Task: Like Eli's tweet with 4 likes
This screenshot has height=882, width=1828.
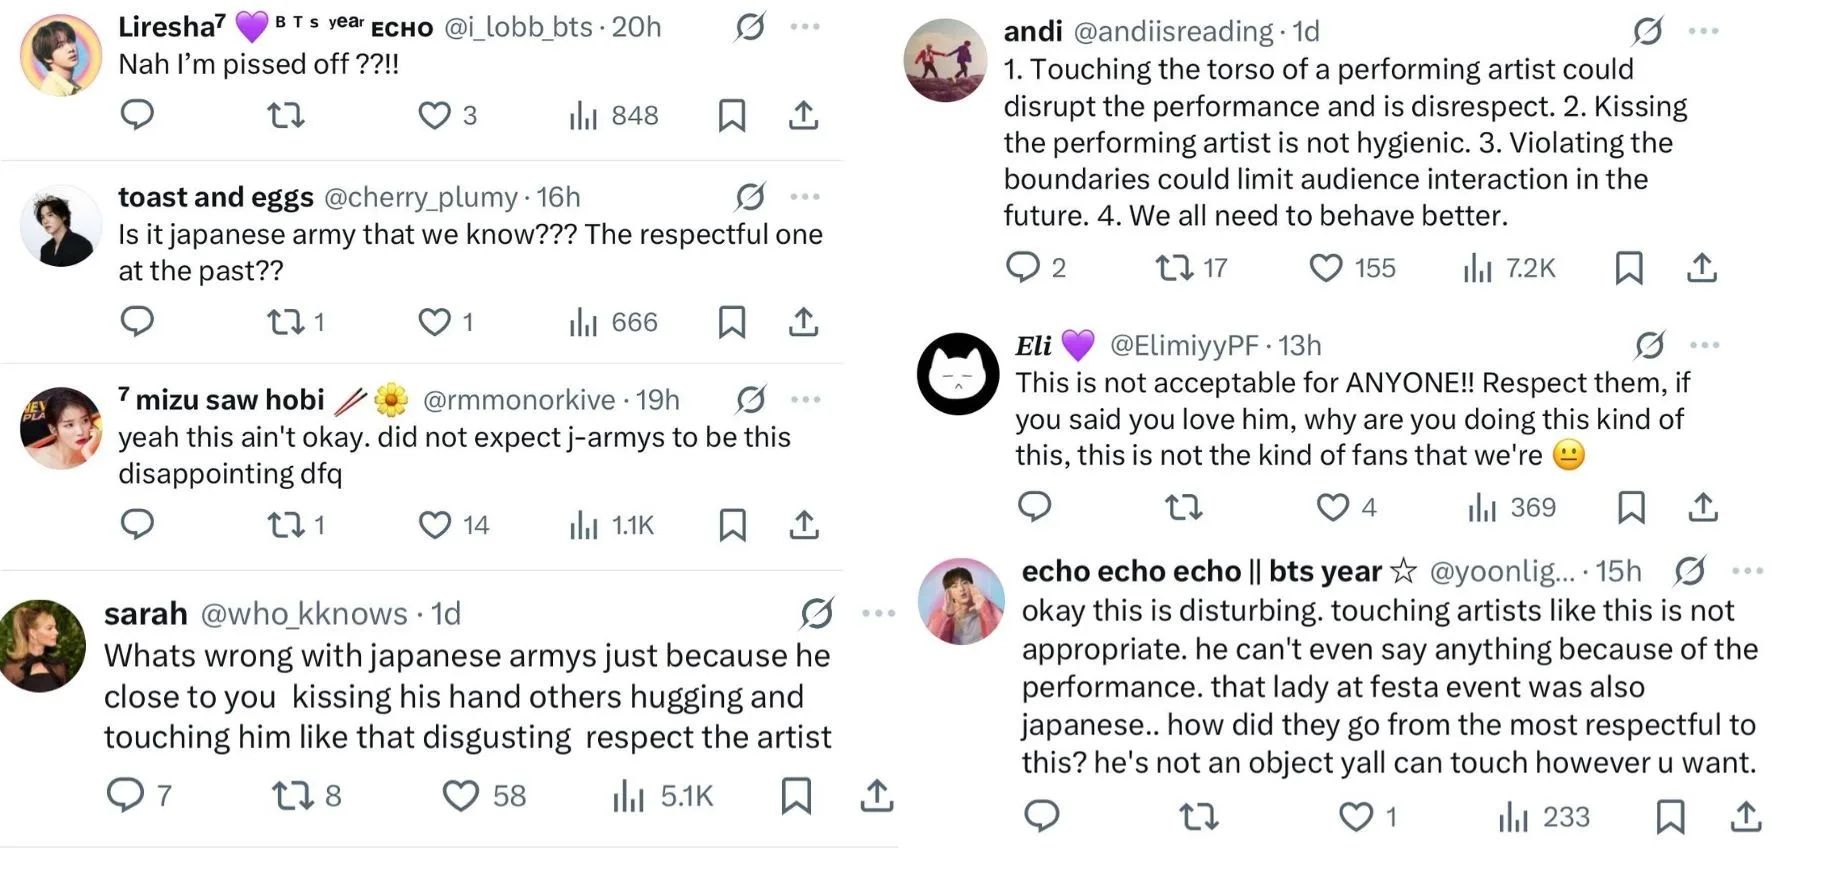Action: click(x=1332, y=508)
